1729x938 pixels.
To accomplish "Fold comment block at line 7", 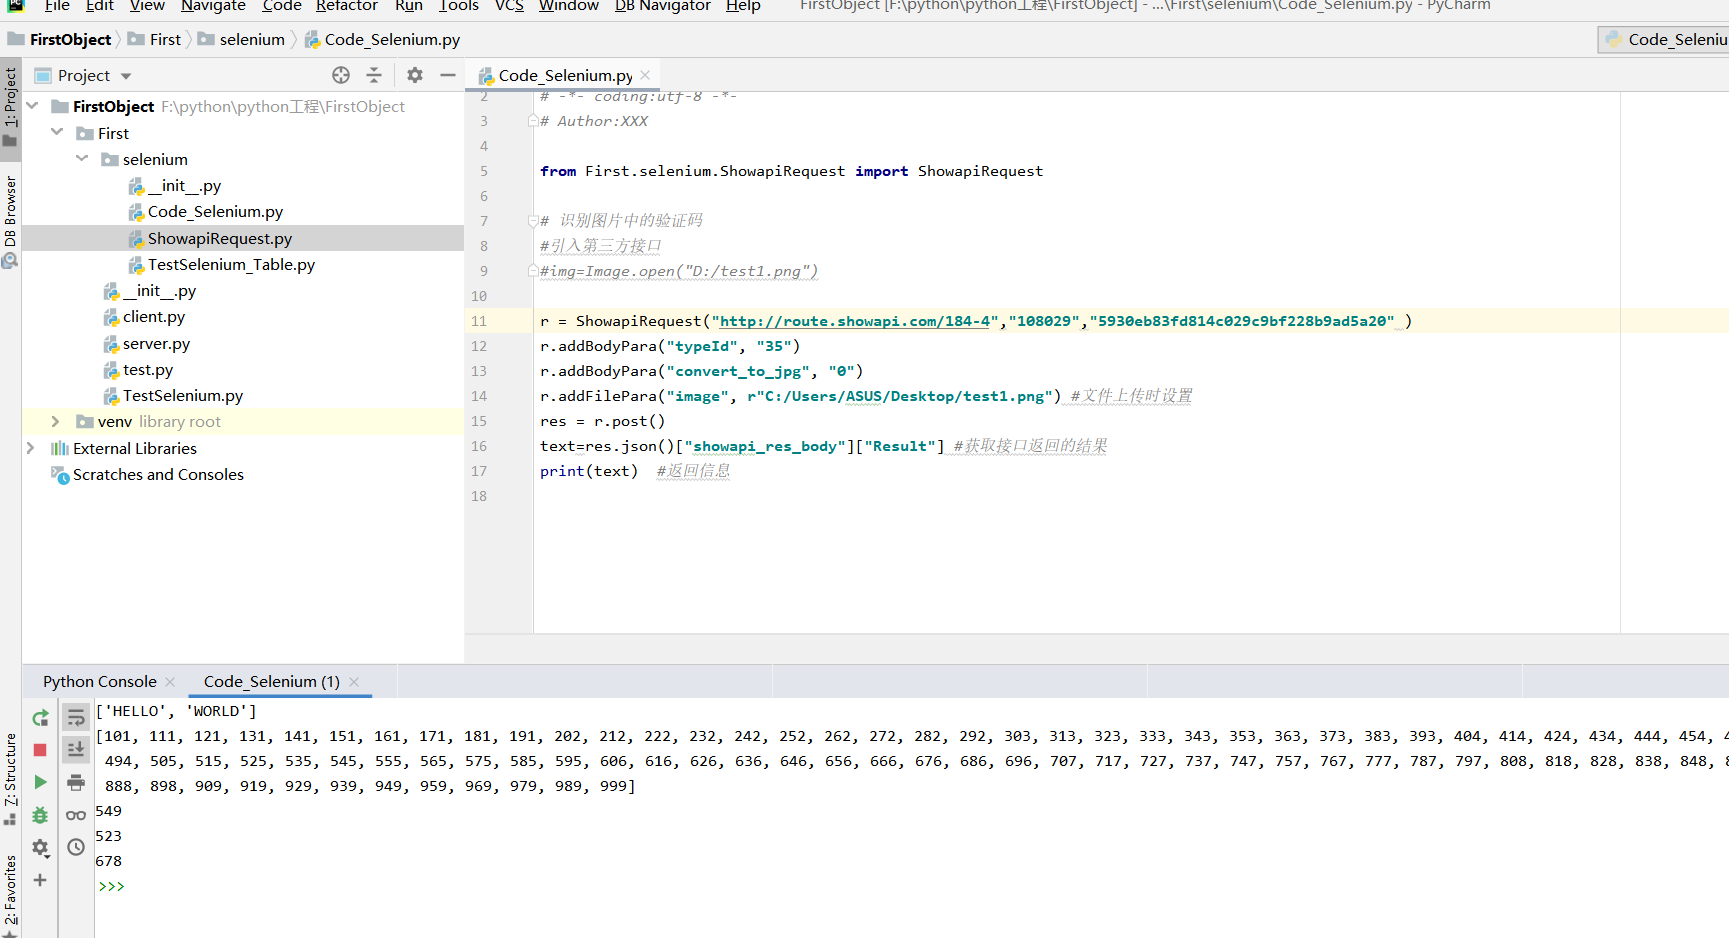I will pyautogui.click(x=533, y=221).
